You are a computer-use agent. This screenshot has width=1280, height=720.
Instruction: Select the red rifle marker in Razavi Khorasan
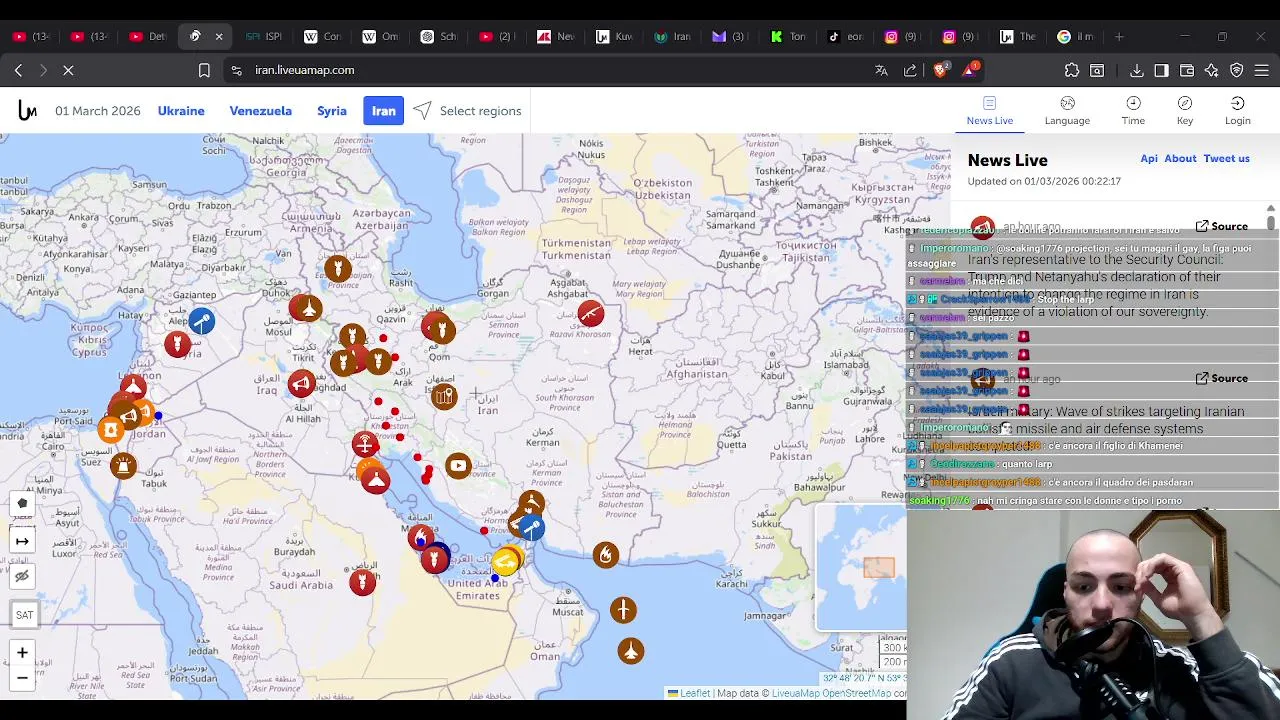(x=590, y=314)
